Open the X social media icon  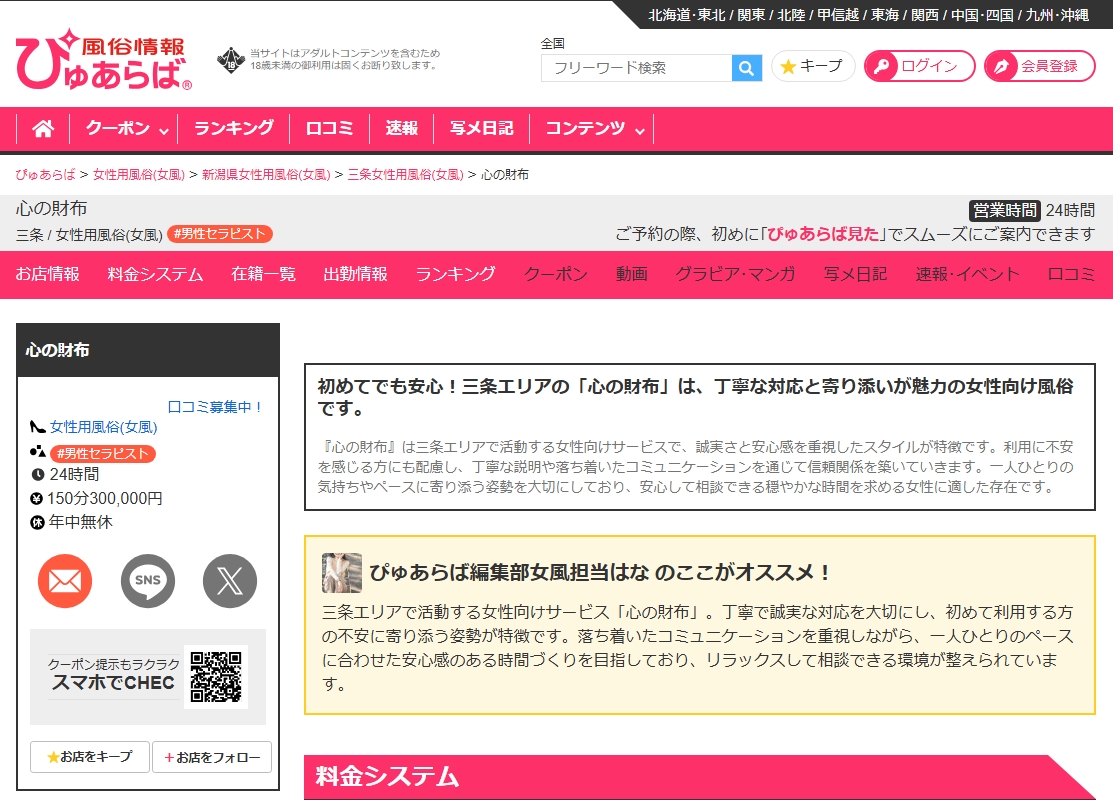tap(230, 581)
